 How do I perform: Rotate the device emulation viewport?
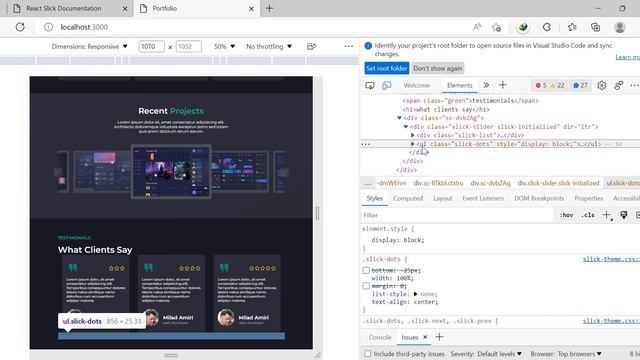pos(311,47)
